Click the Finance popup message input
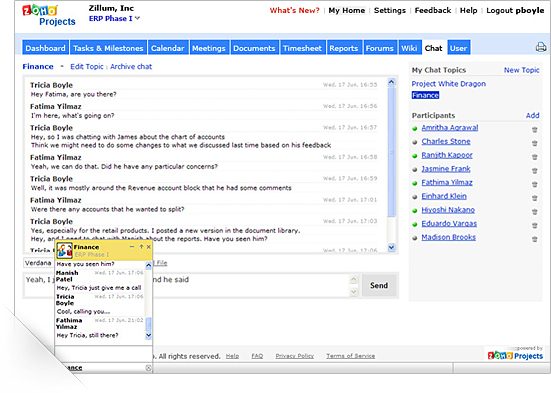The height and width of the screenshot is (393, 551). (103, 354)
